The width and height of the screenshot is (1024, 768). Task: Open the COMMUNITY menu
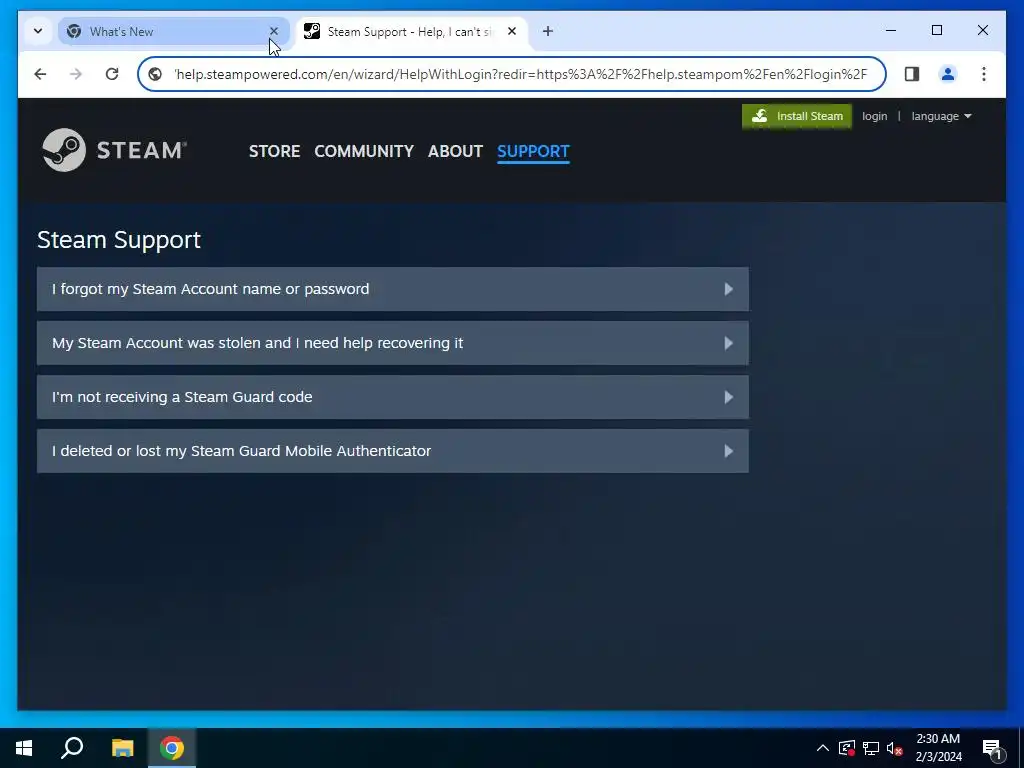coord(364,151)
